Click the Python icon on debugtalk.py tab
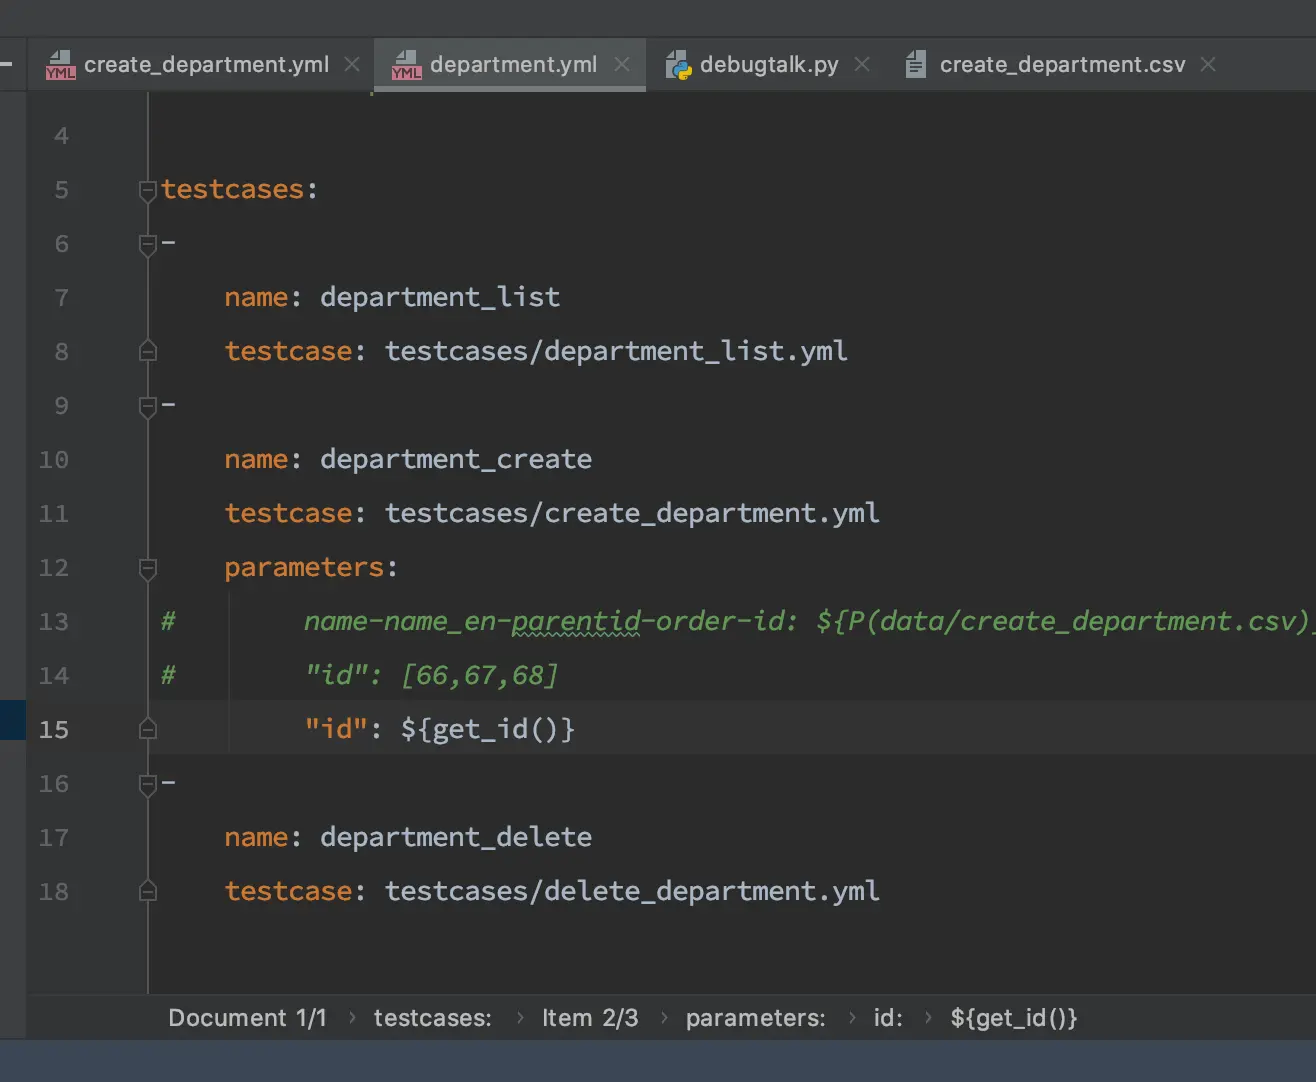The height and width of the screenshot is (1082, 1316). (x=678, y=65)
